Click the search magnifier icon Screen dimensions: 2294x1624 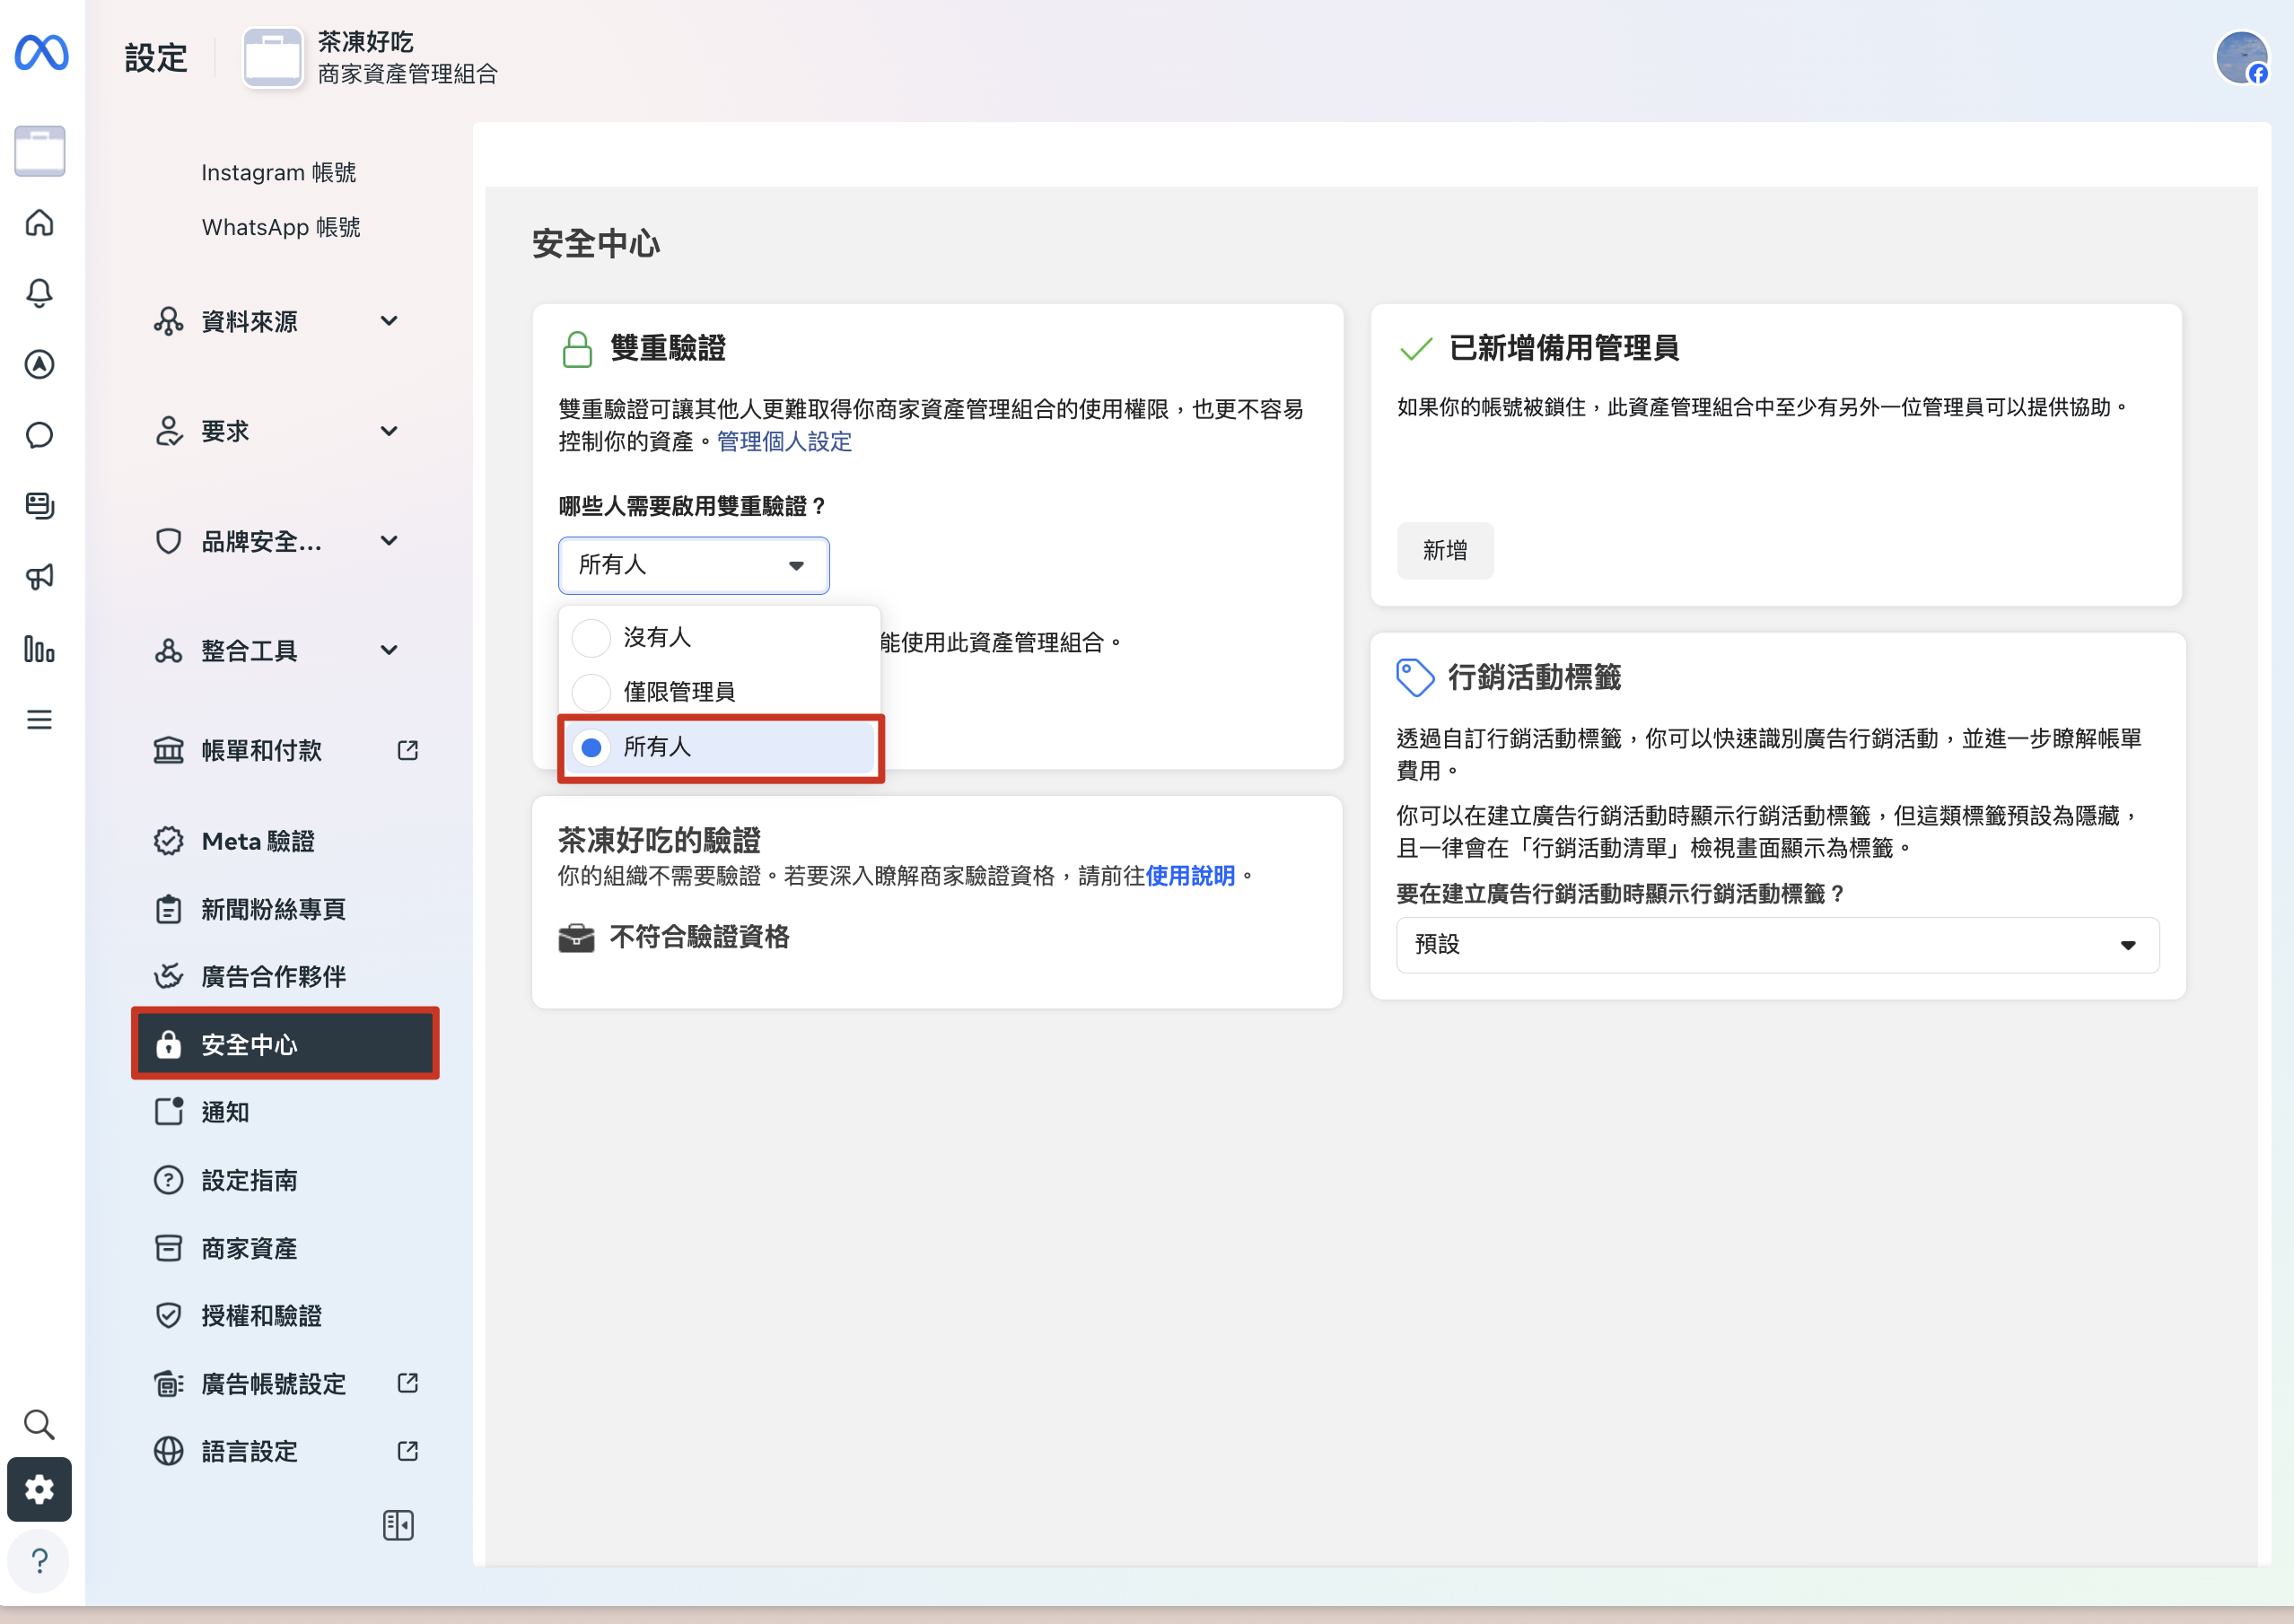click(39, 1423)
